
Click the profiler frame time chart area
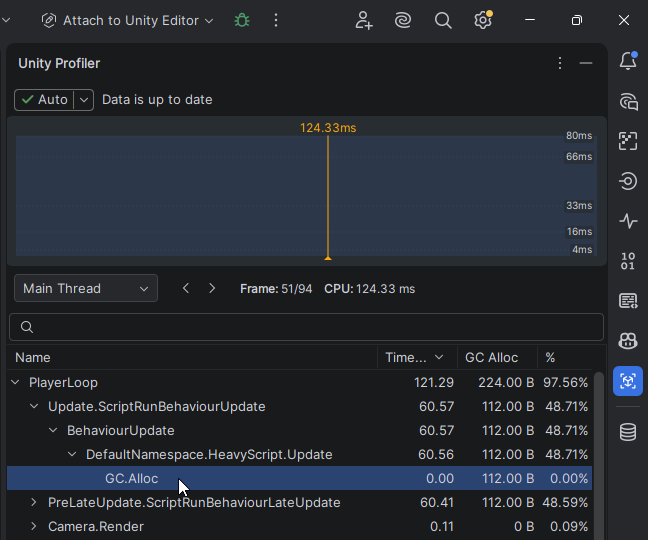tap(306, 196)
